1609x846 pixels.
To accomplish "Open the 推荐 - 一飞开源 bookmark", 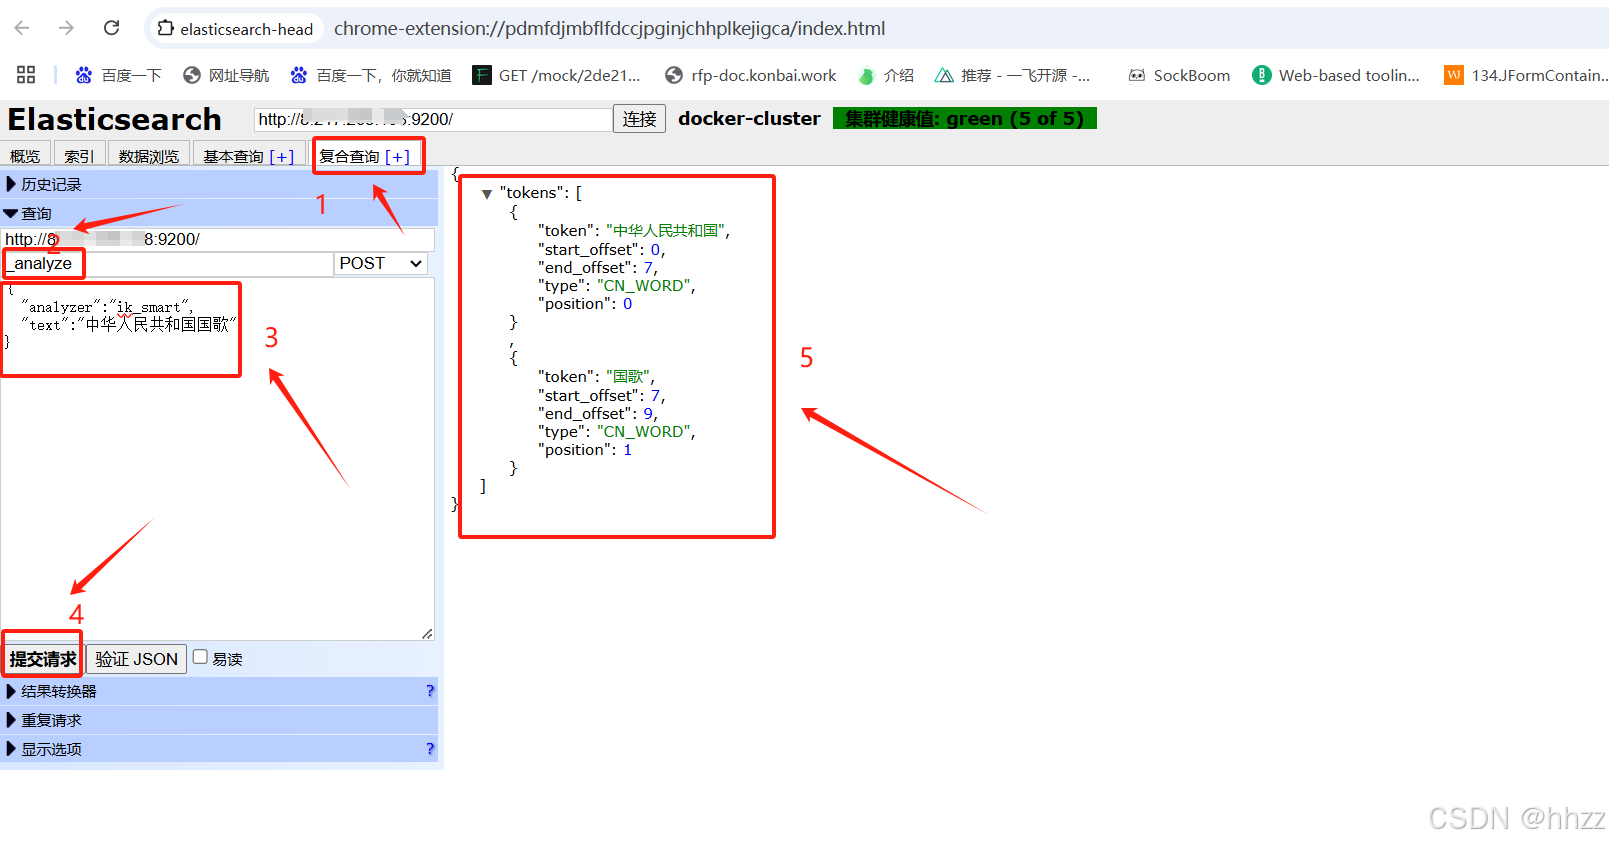I will tap(1012, 75).
